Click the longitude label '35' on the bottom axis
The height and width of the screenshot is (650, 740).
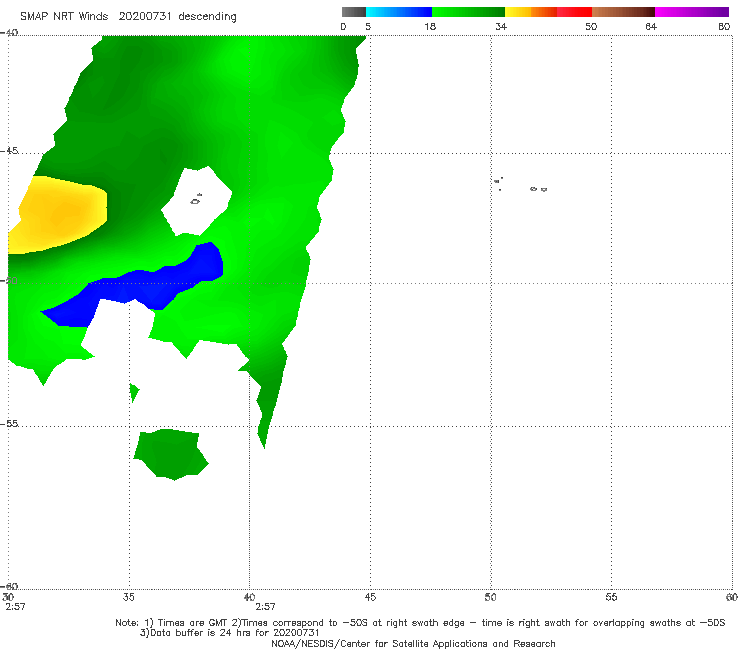tap(128, 597)
